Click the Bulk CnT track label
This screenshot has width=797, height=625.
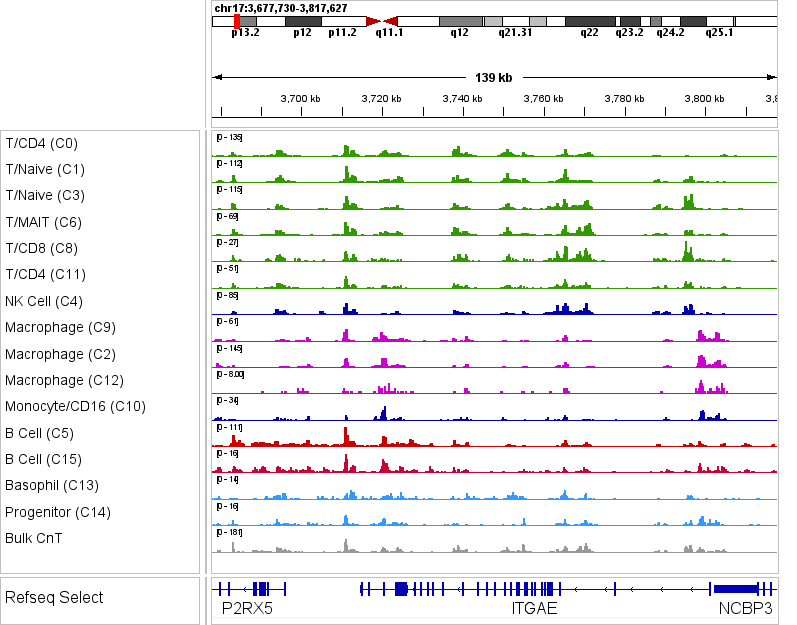point(35,538)
